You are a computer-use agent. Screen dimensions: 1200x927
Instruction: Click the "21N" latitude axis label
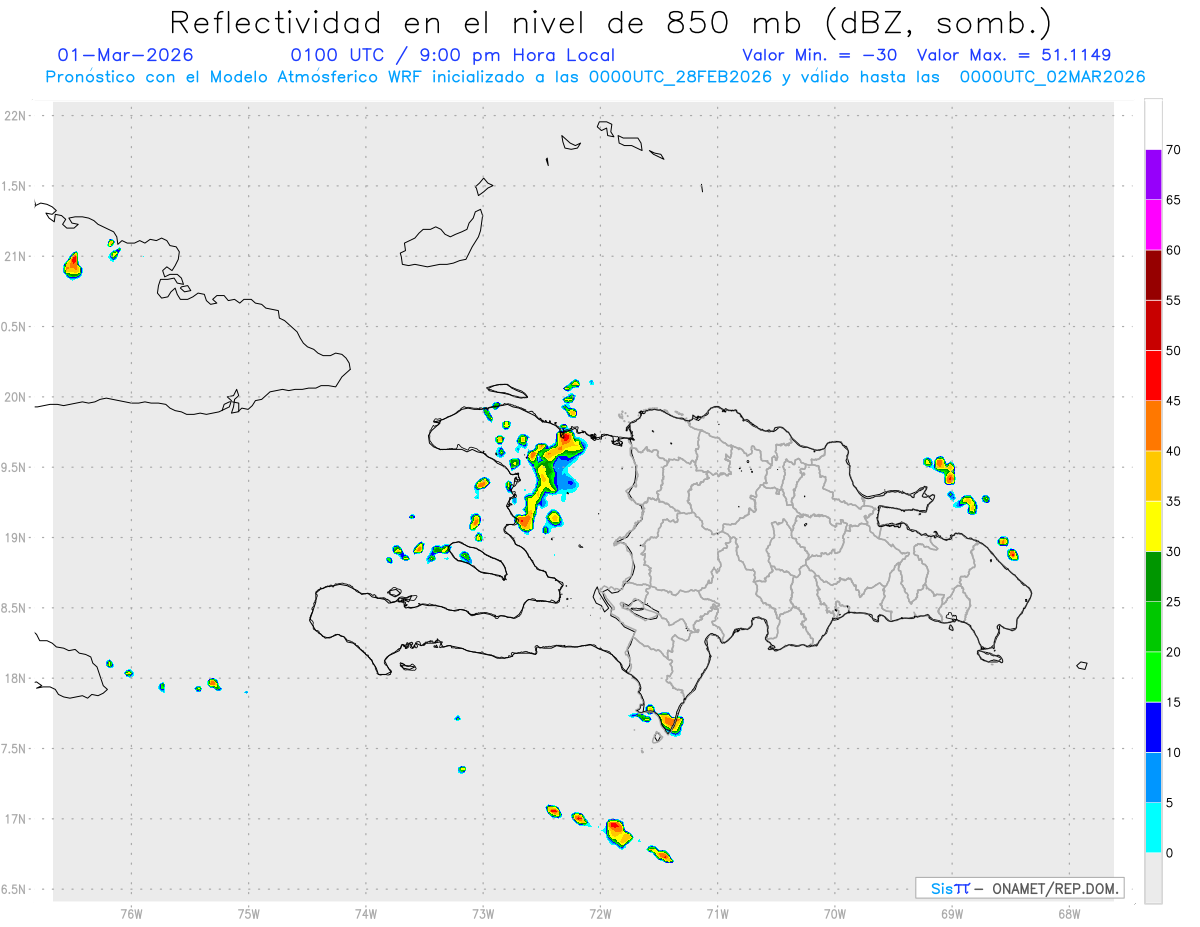[17, 256]
